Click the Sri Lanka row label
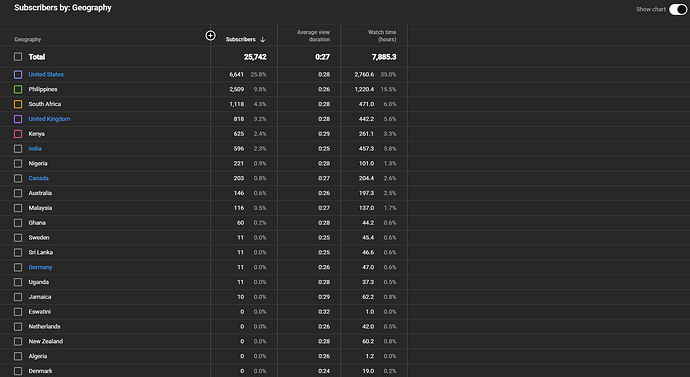 click(41, 253)
